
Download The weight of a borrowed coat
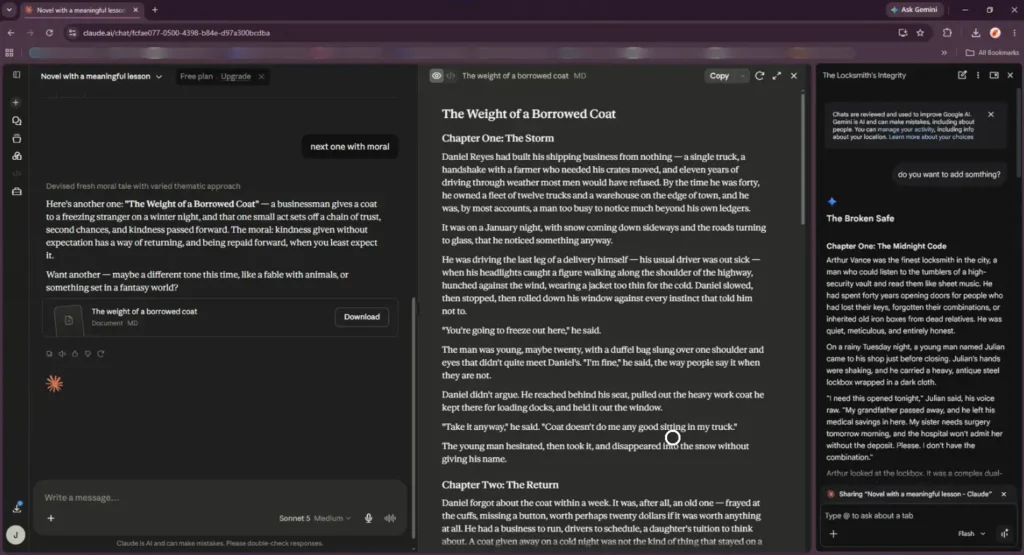coord(362,317)
